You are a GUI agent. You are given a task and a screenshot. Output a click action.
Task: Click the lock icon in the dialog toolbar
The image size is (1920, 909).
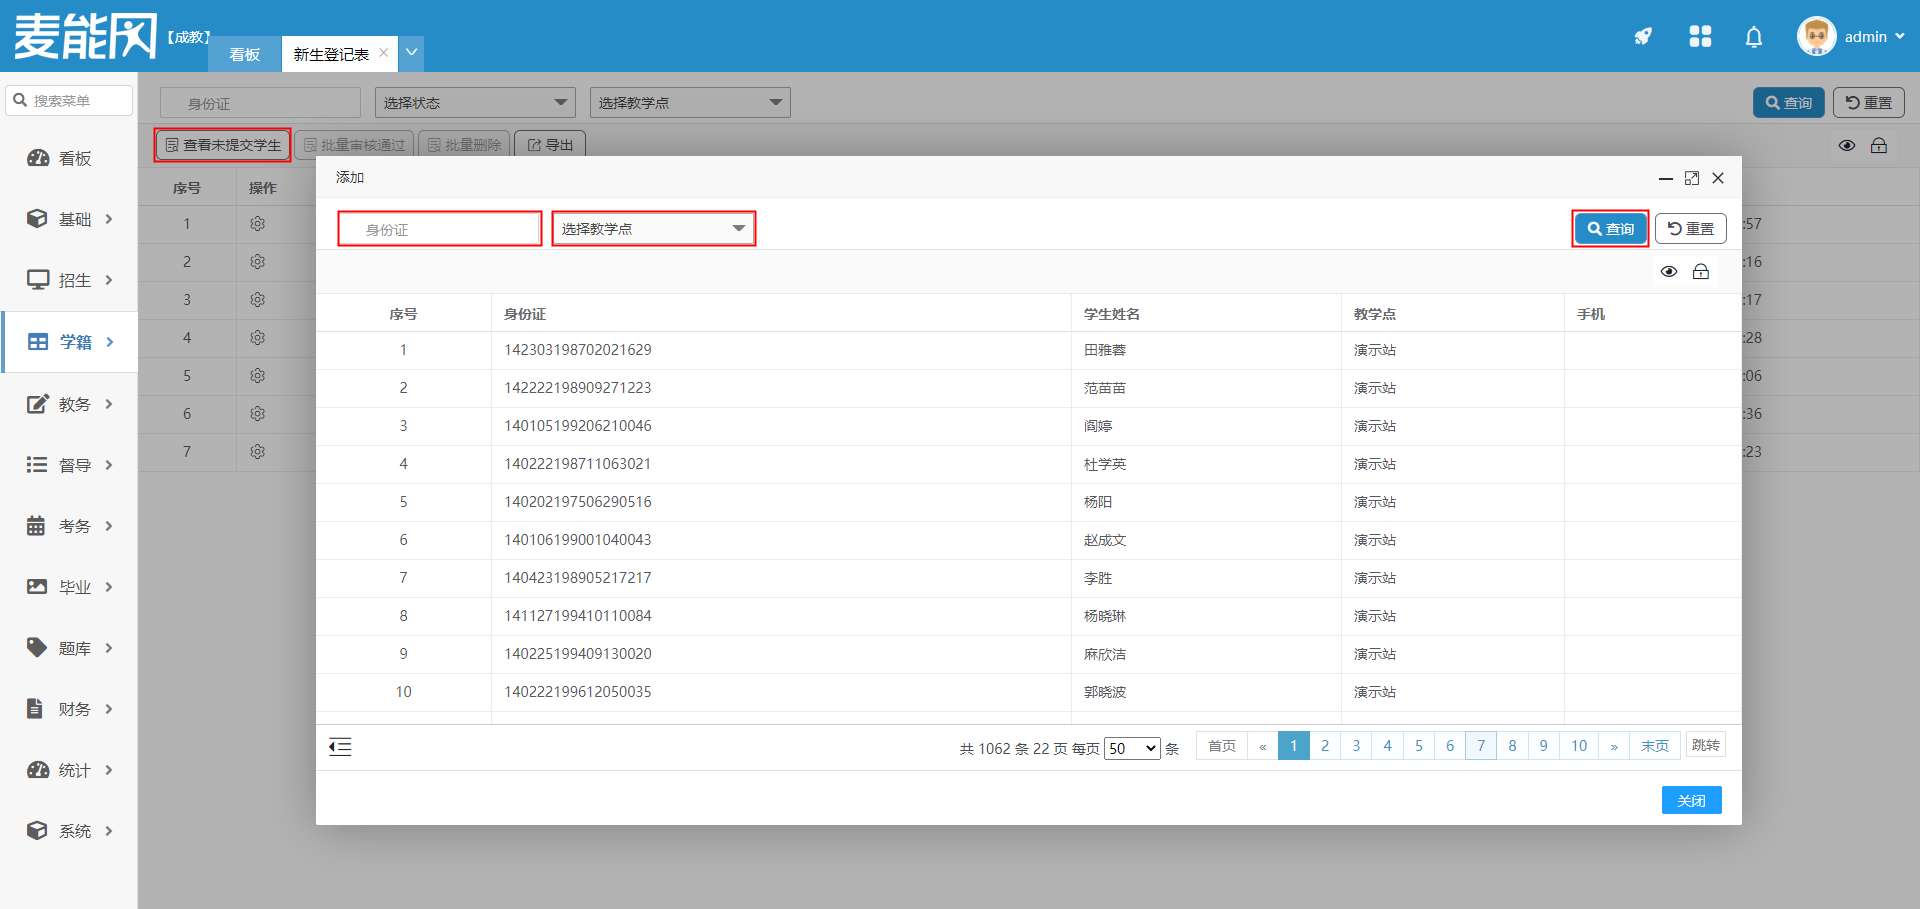(x=1701, y=272)
